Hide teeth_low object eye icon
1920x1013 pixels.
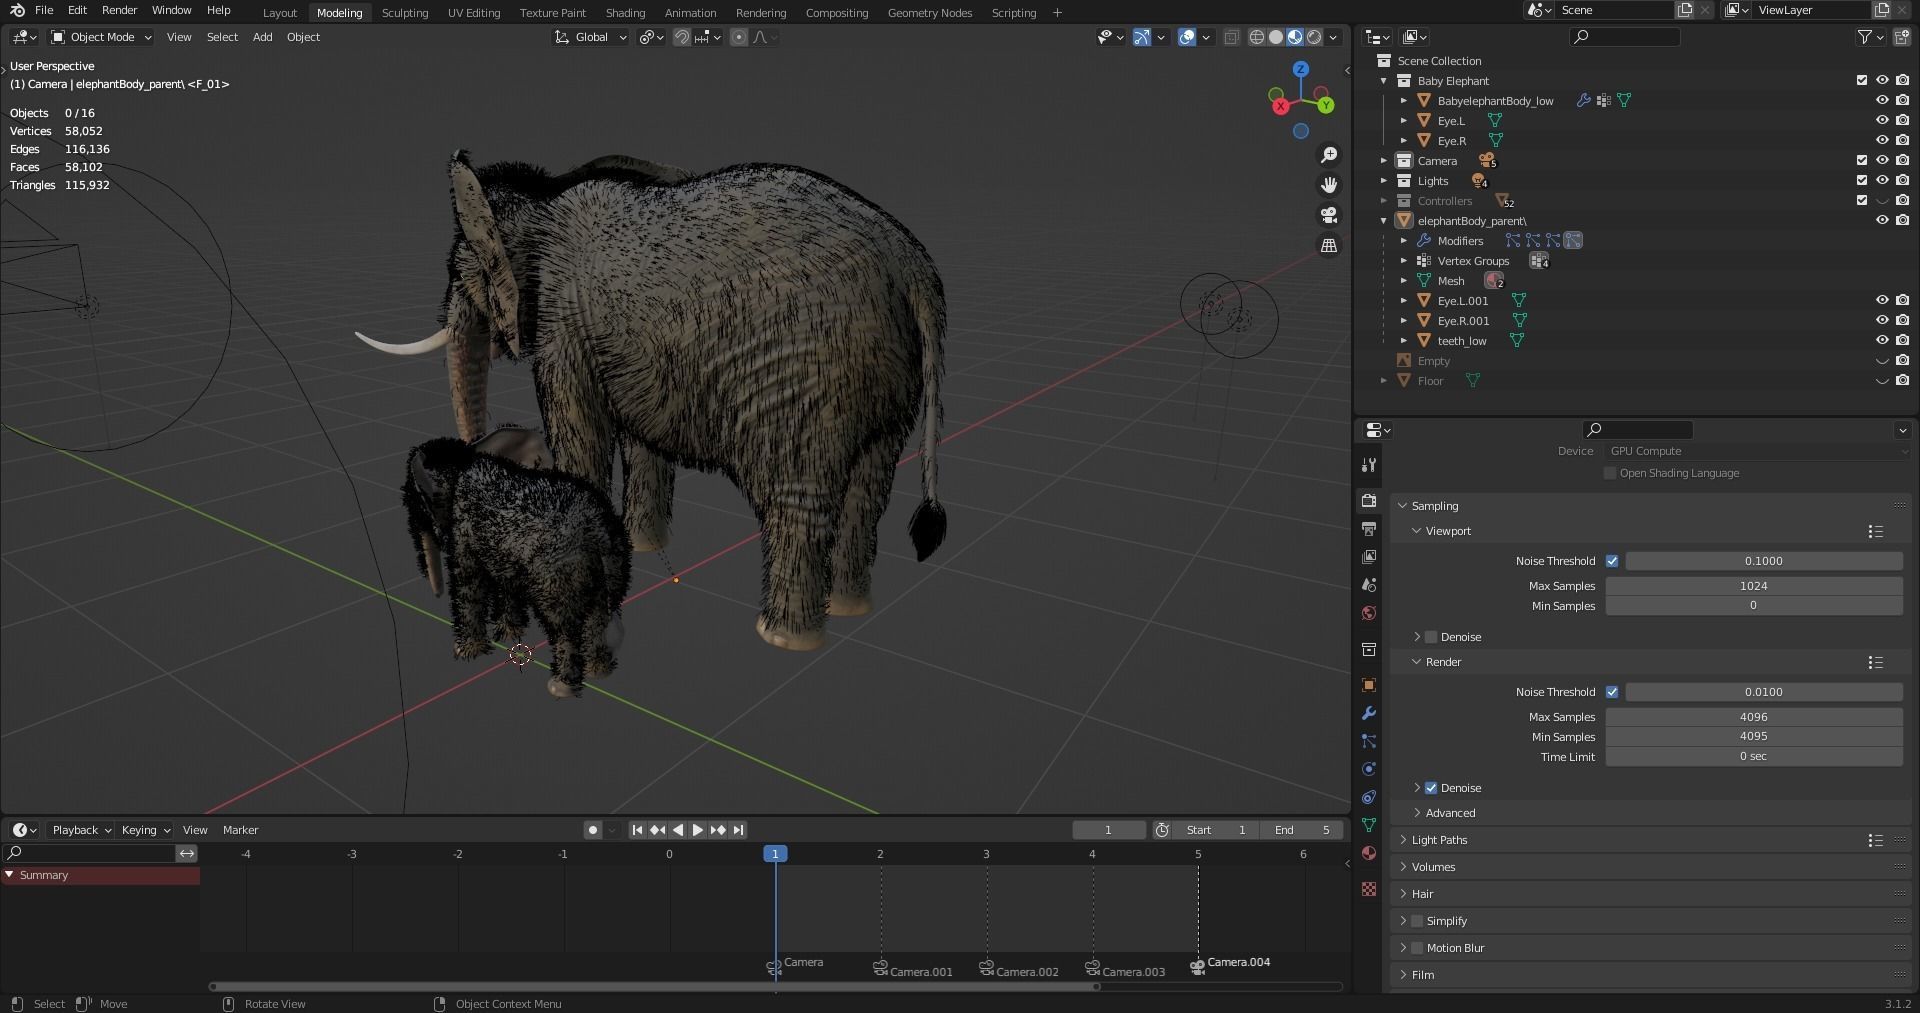pos(1882,341)
